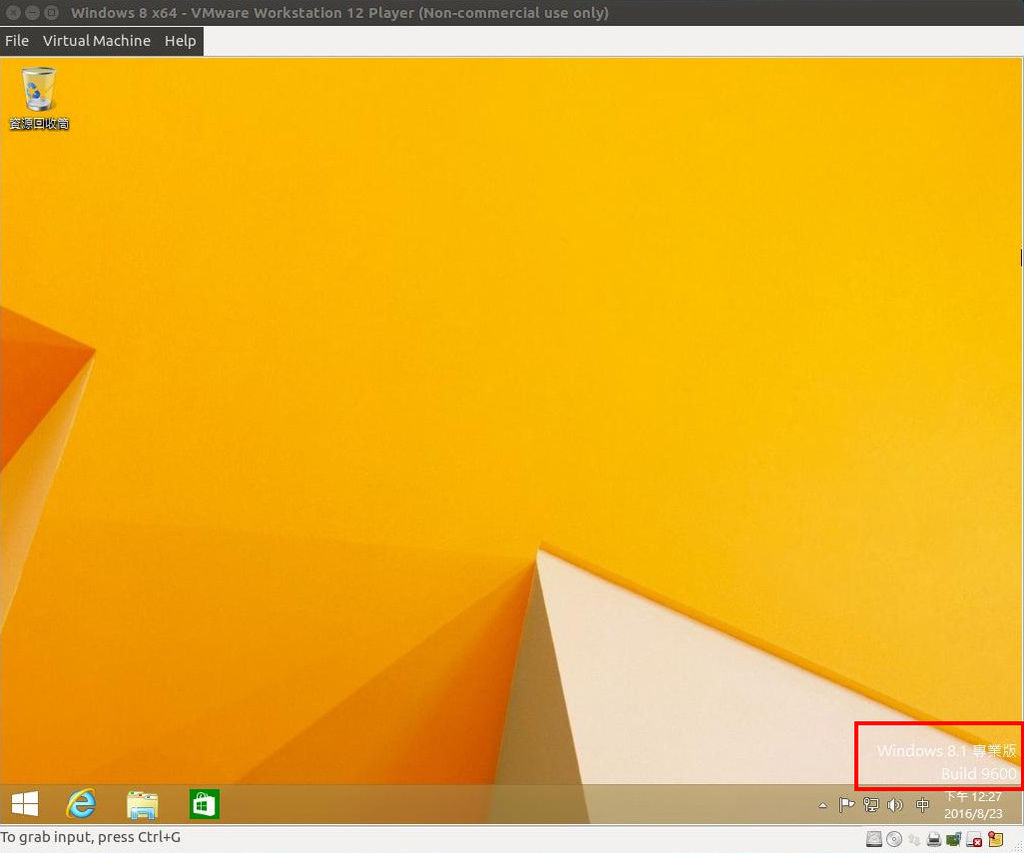Viewport: 1024px width, 853px height.
Task: Launch Internet Explorer from the taskbar
Action: [x=82, y=803]
